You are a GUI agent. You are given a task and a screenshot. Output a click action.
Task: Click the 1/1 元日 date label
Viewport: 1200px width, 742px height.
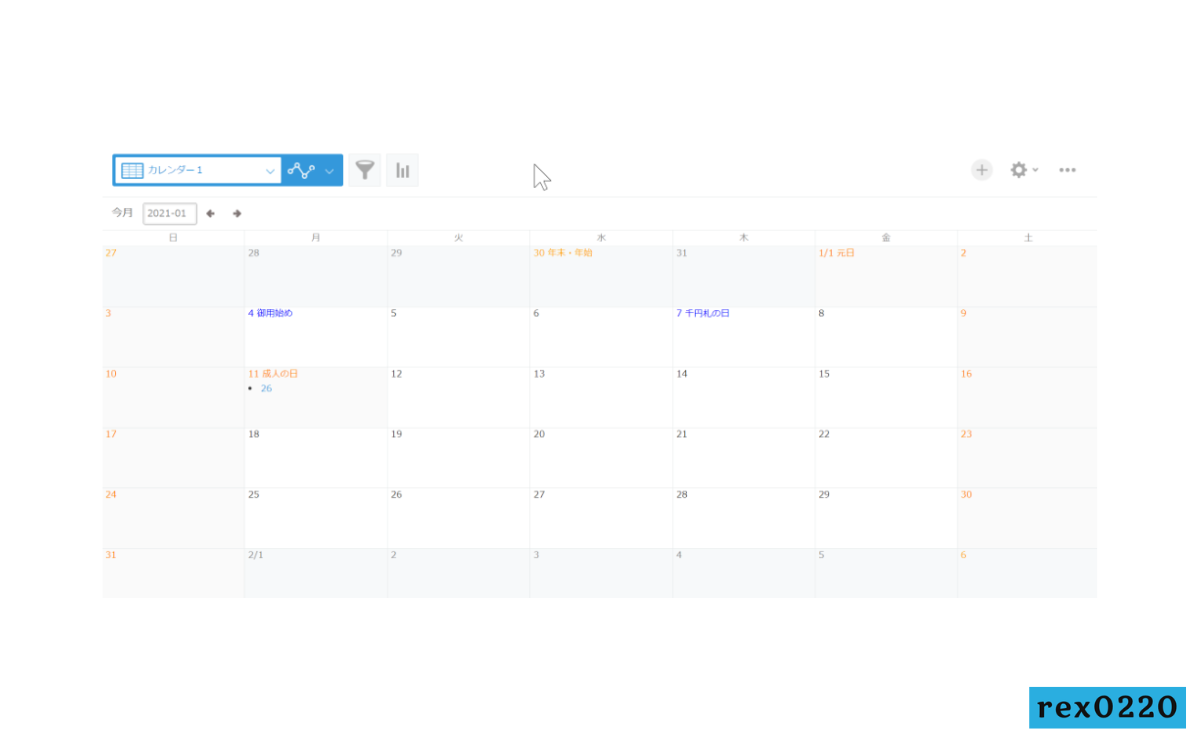click(x=837, y=253)
